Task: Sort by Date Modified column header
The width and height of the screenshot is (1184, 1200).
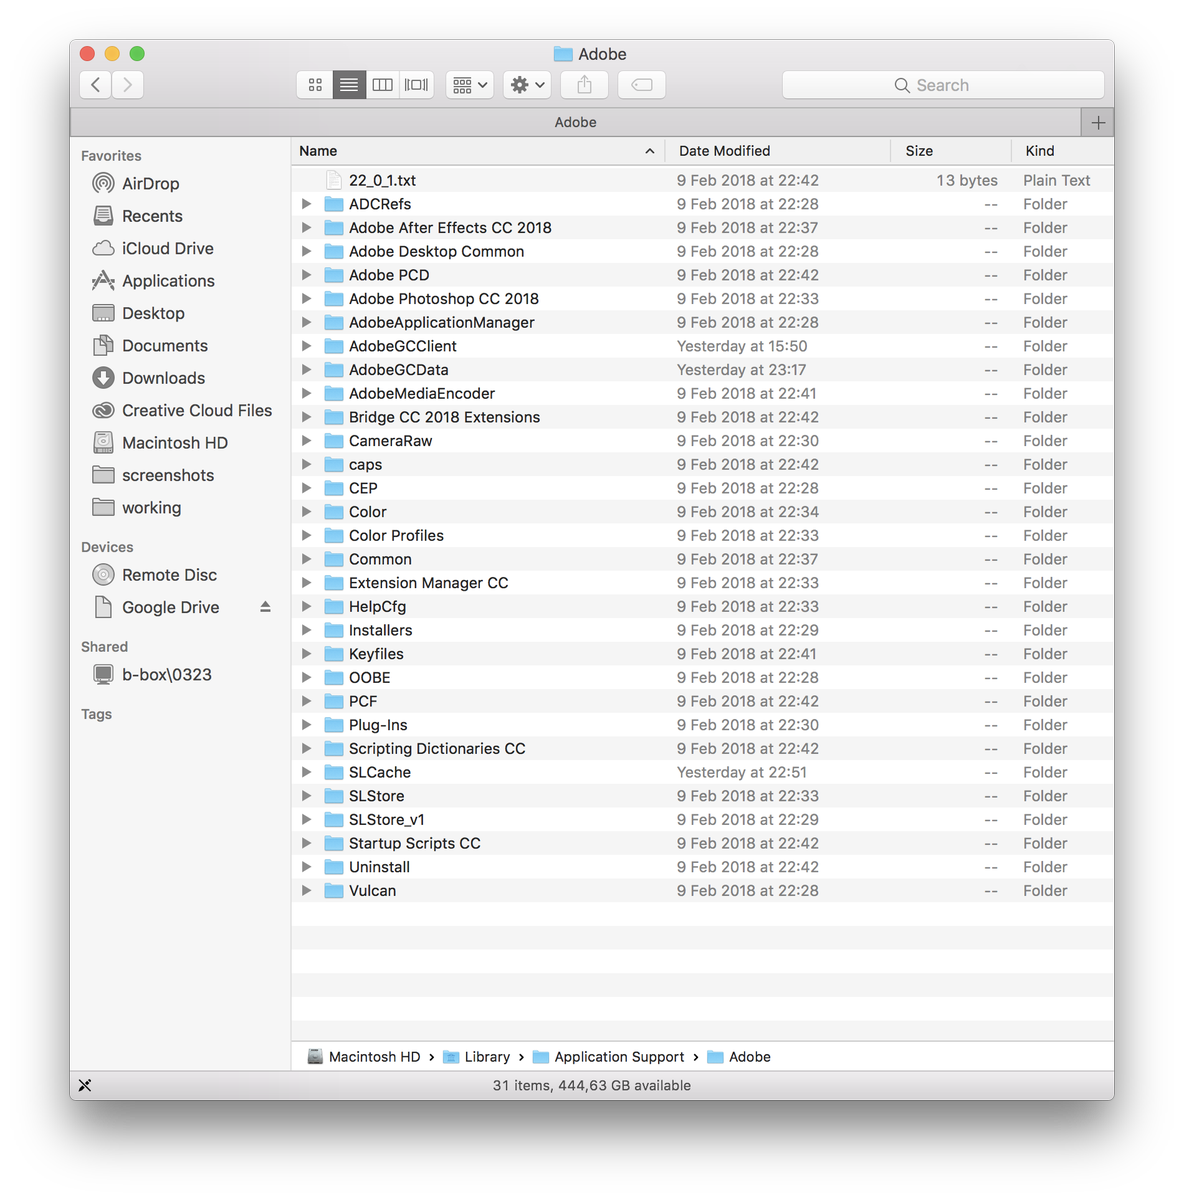Action: 778,151
